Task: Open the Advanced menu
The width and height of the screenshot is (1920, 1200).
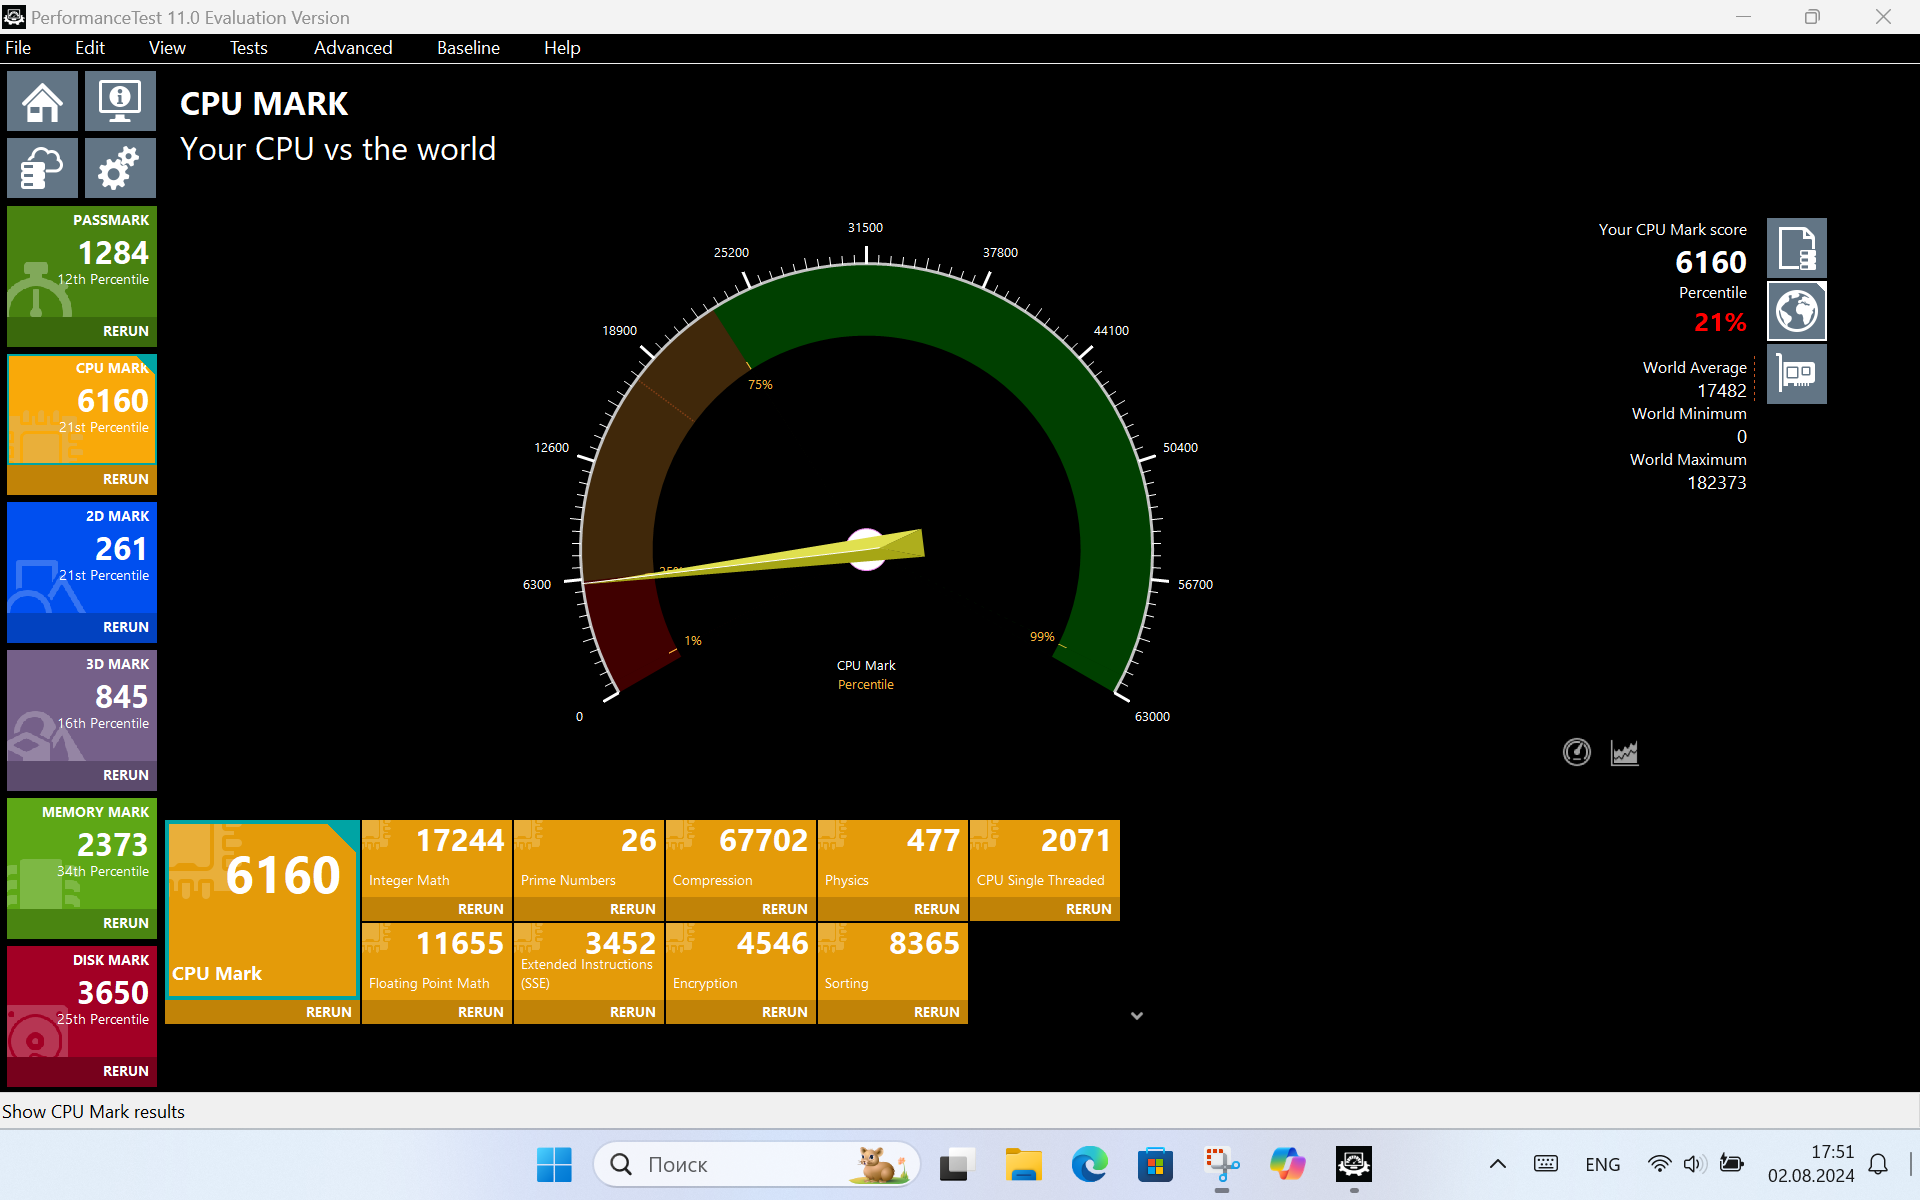Action: pyautogui.click(x=352, y=48)
